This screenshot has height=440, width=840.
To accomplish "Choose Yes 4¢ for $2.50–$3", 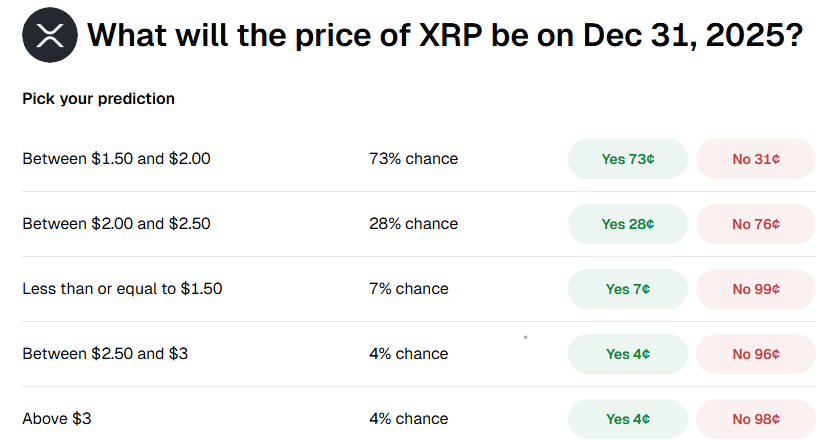I will tap(628, 354).
